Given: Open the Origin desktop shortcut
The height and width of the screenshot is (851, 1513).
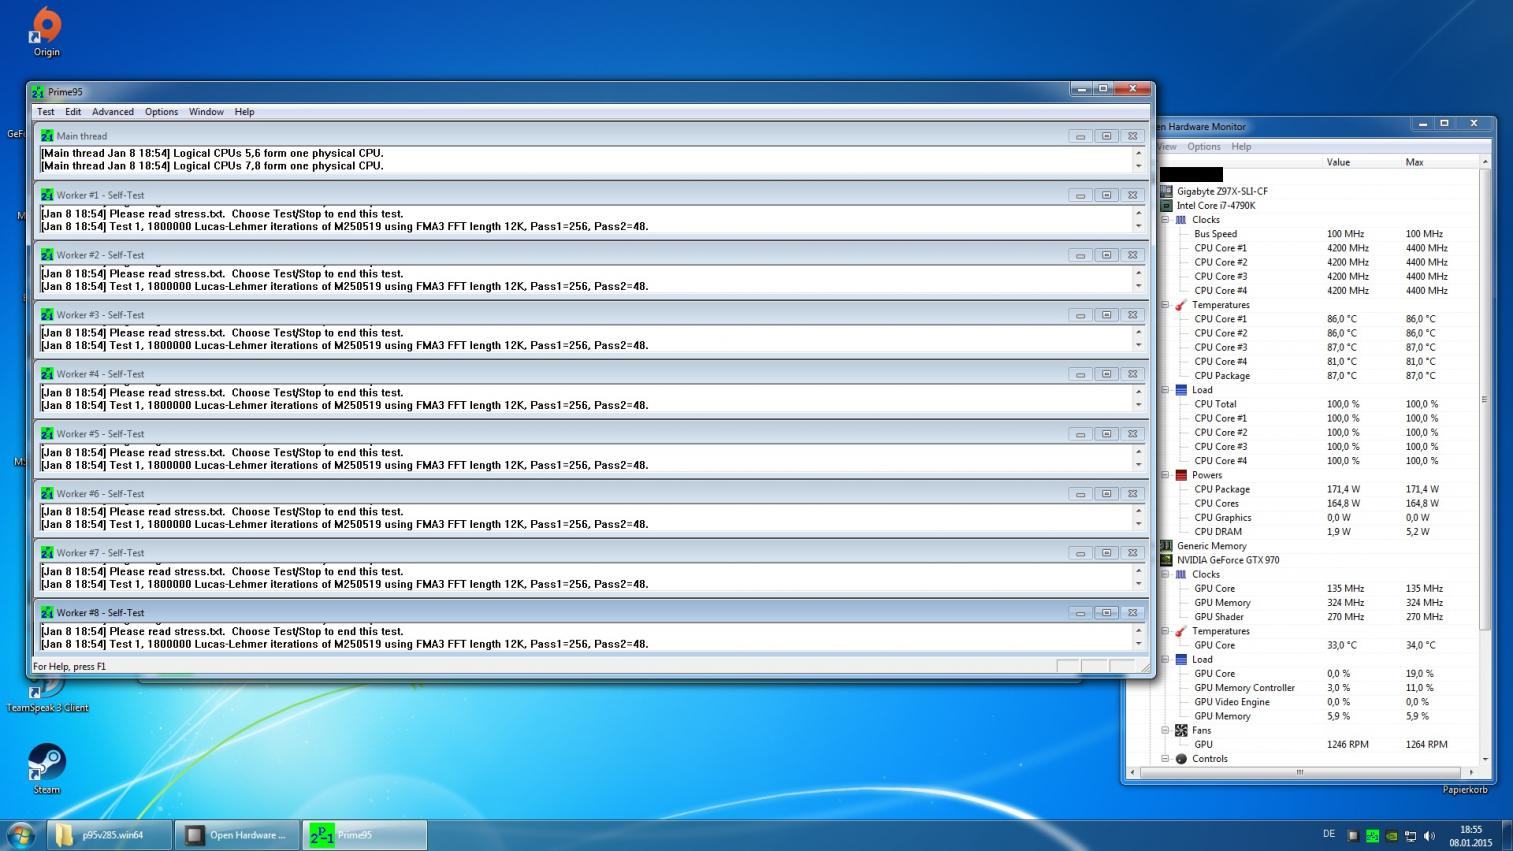Looking at the screenshot, I should click(x=46, y=30).
